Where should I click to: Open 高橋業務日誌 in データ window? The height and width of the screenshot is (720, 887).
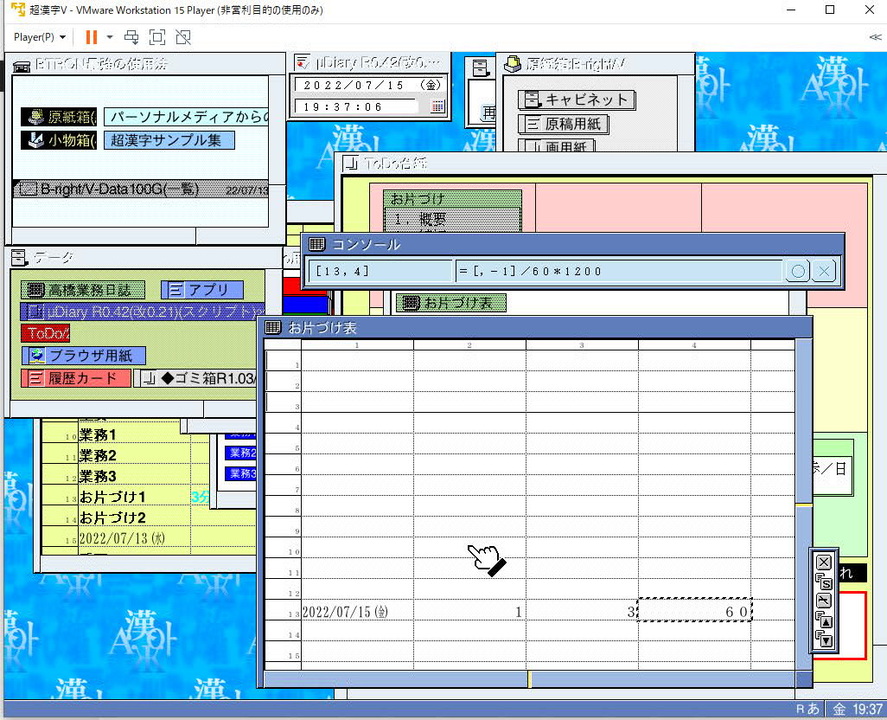(x=83, y=290)
